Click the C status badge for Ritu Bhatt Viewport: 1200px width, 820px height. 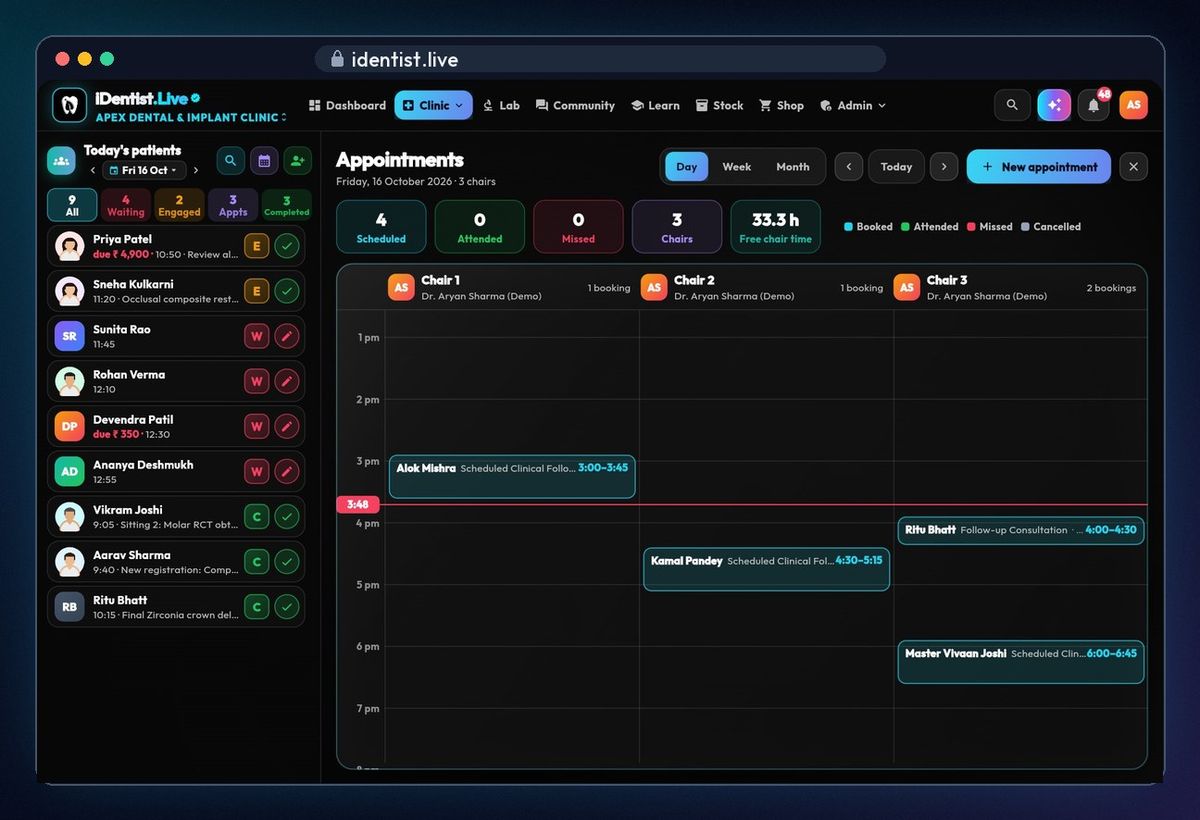256,606
